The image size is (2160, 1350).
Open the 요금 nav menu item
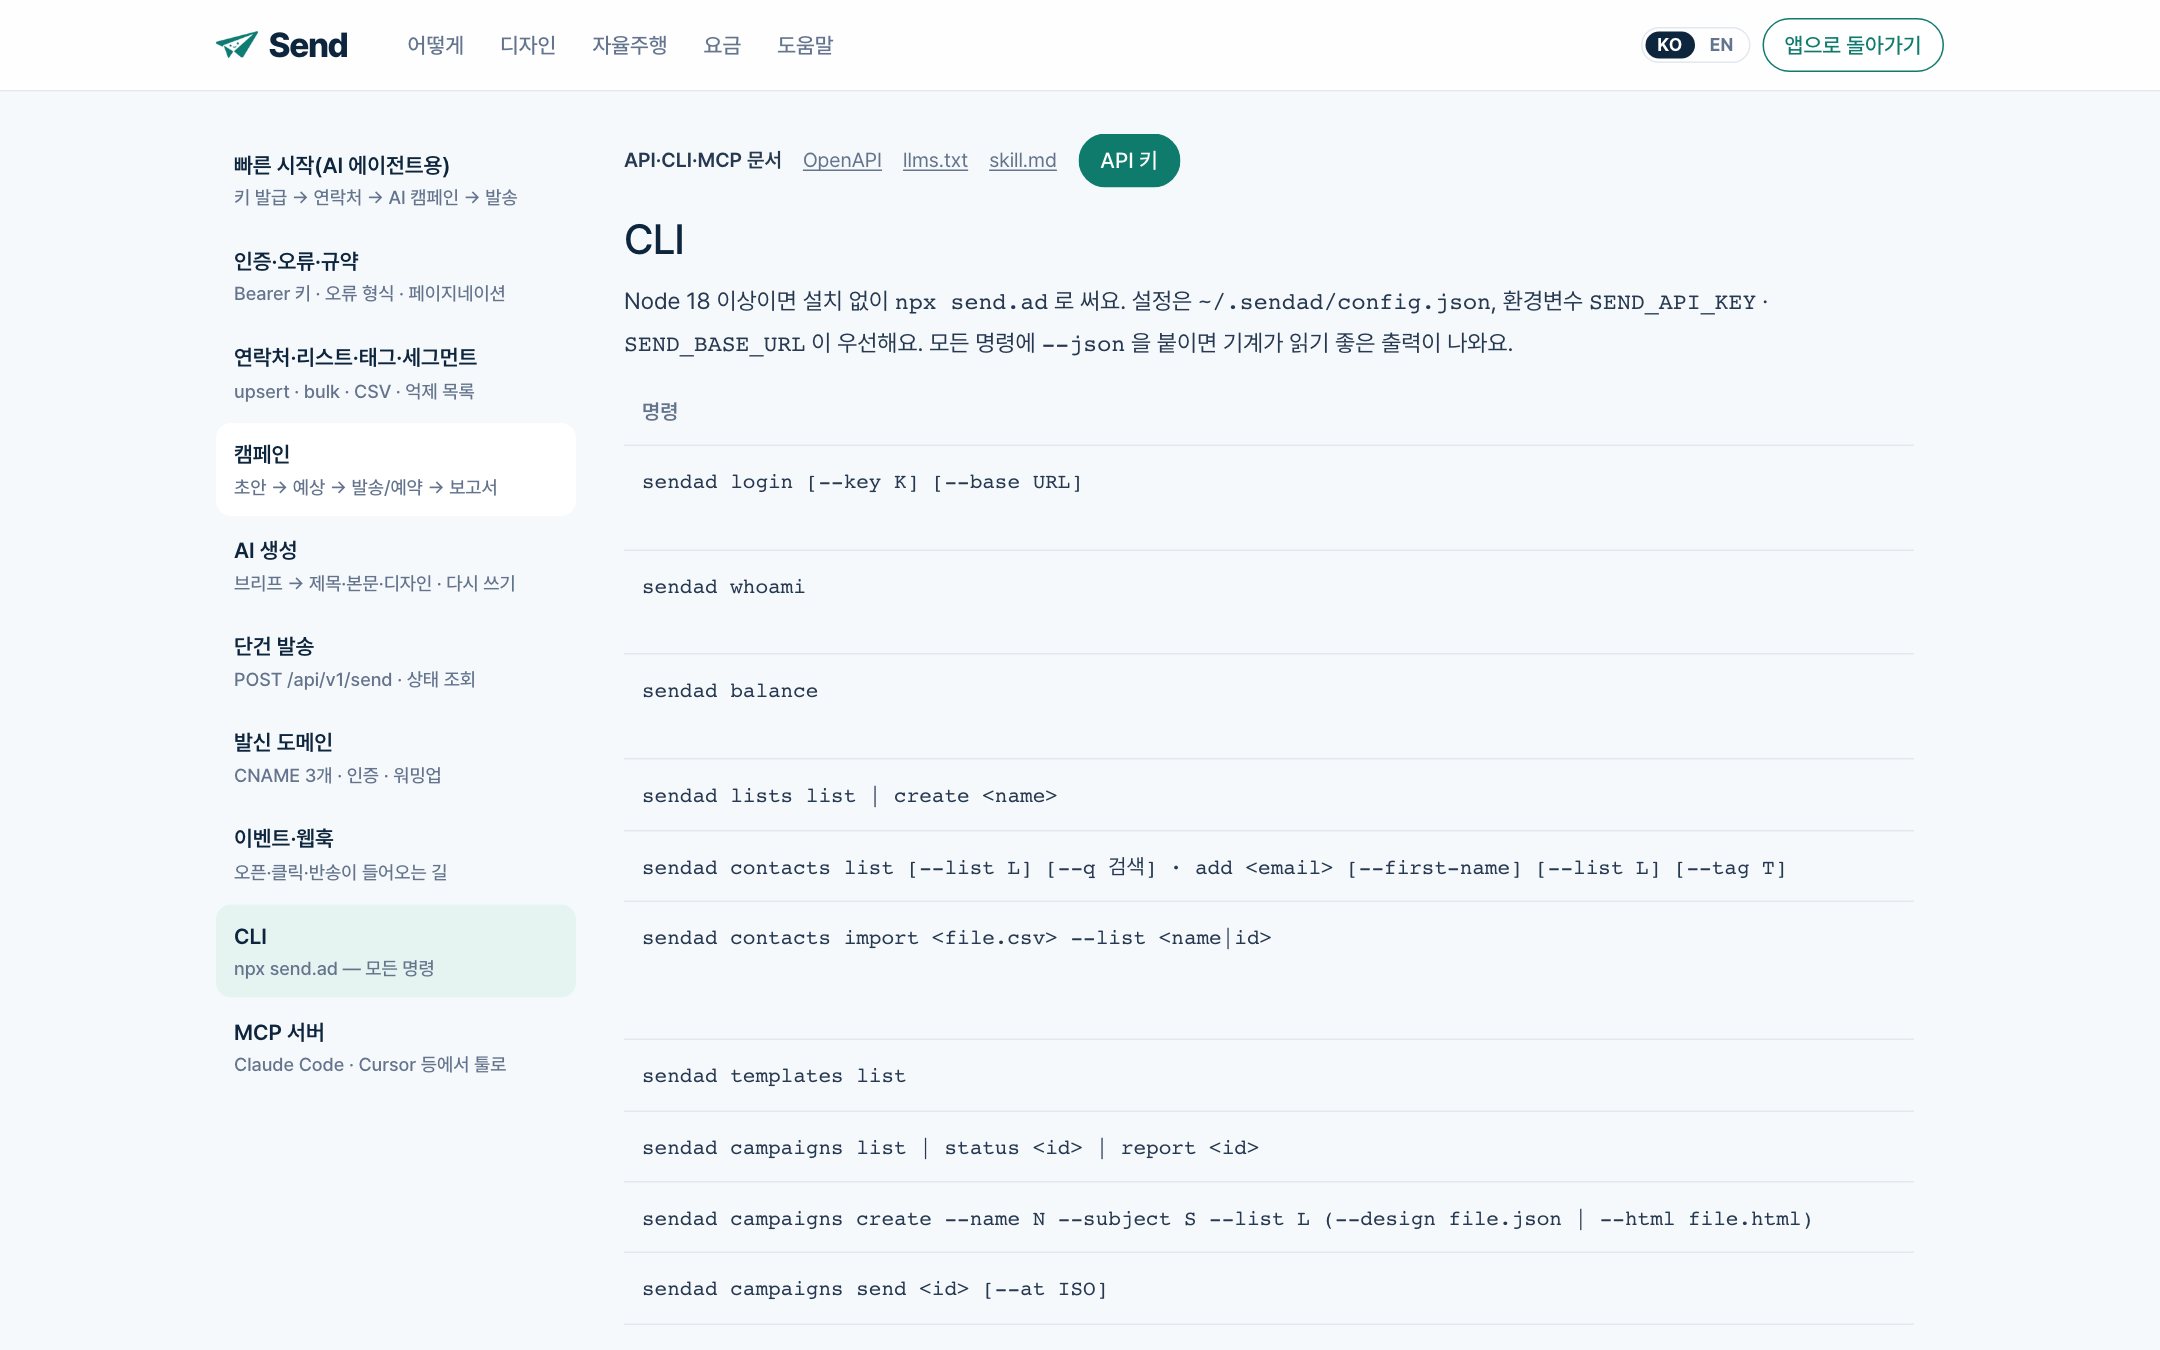click(721, 45)
